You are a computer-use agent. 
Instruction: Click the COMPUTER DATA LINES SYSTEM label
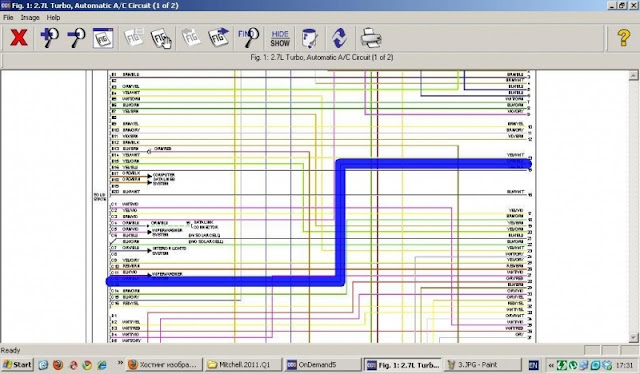coord(164,179)
